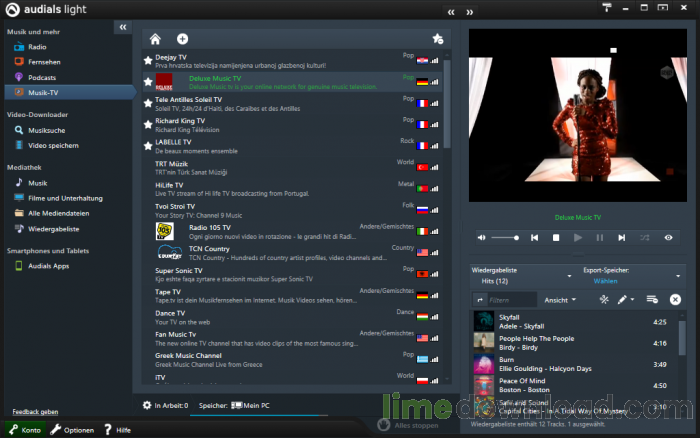Select Dance TV channel
Image resolution: width=700 pixels, height=438 pixels.
(x=292, y=317)
